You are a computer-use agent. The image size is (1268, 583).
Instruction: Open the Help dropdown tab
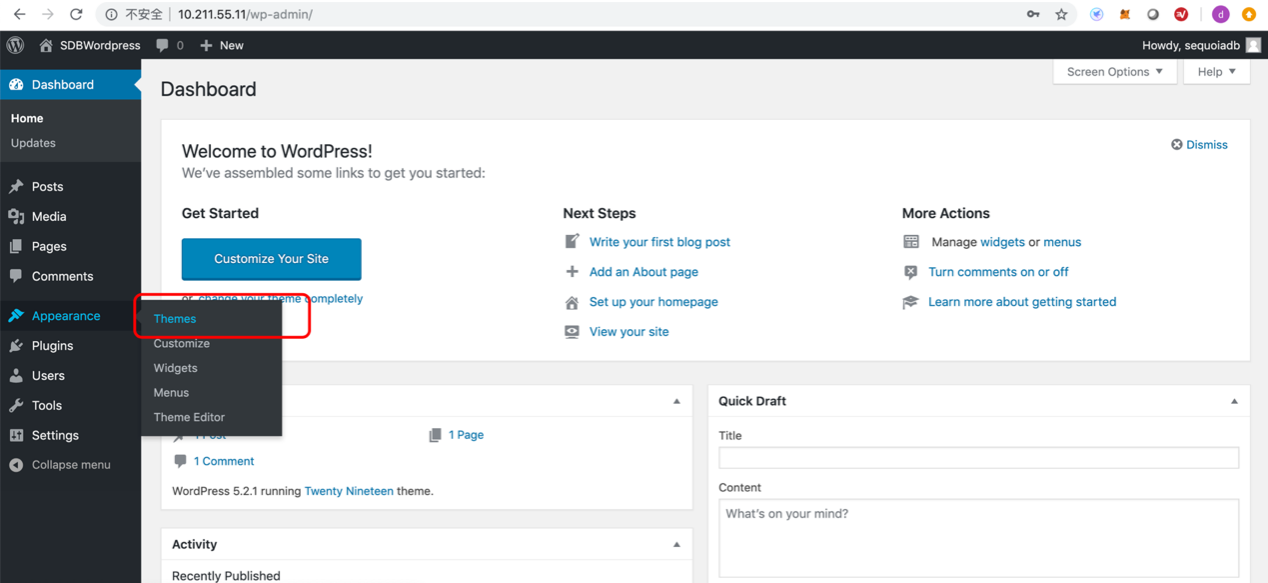tap(1216, 72)
